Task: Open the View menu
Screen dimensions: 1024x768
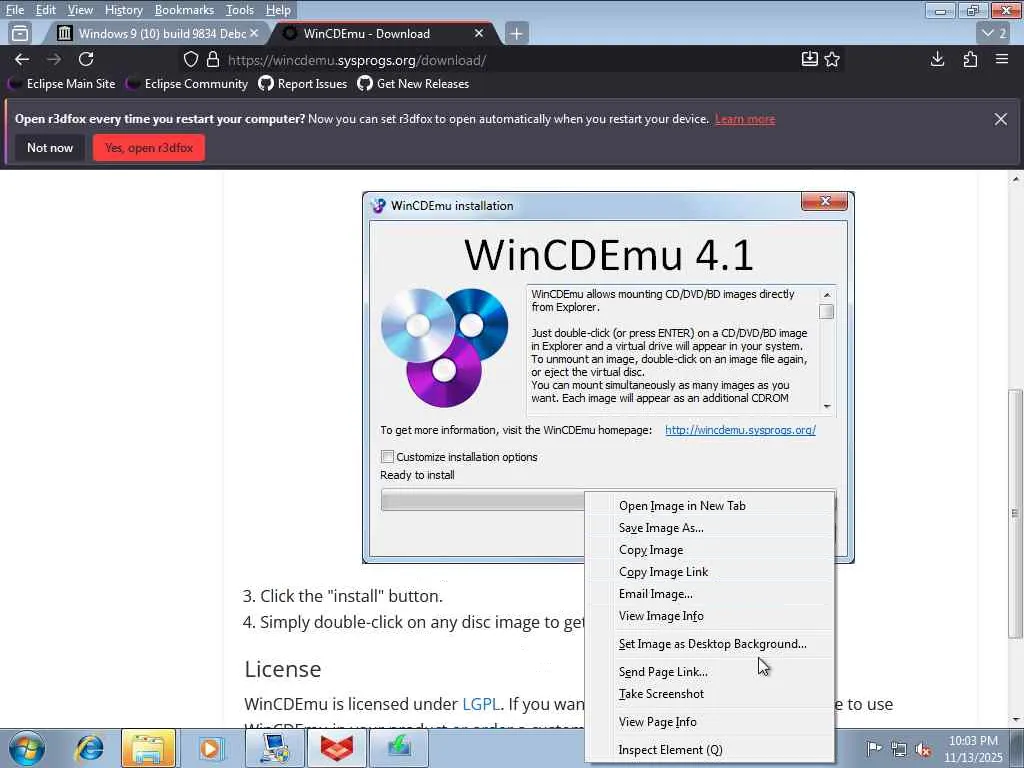Action: [x=80, y=10]
